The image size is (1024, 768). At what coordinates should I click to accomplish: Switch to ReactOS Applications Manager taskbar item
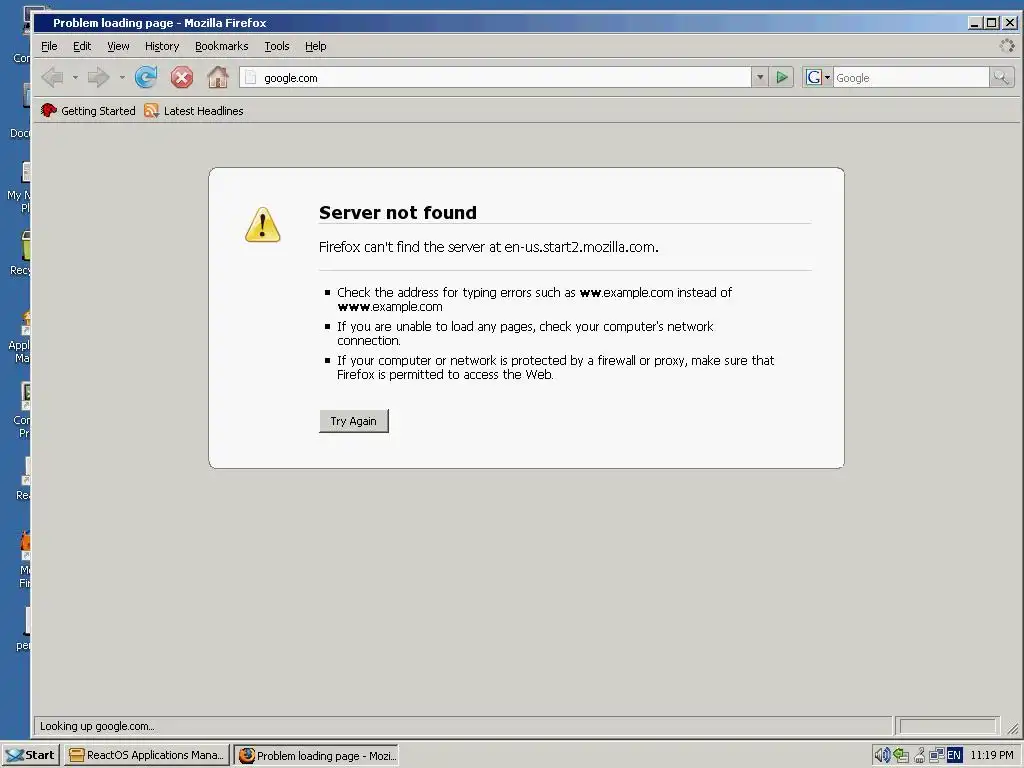[147, 755]
